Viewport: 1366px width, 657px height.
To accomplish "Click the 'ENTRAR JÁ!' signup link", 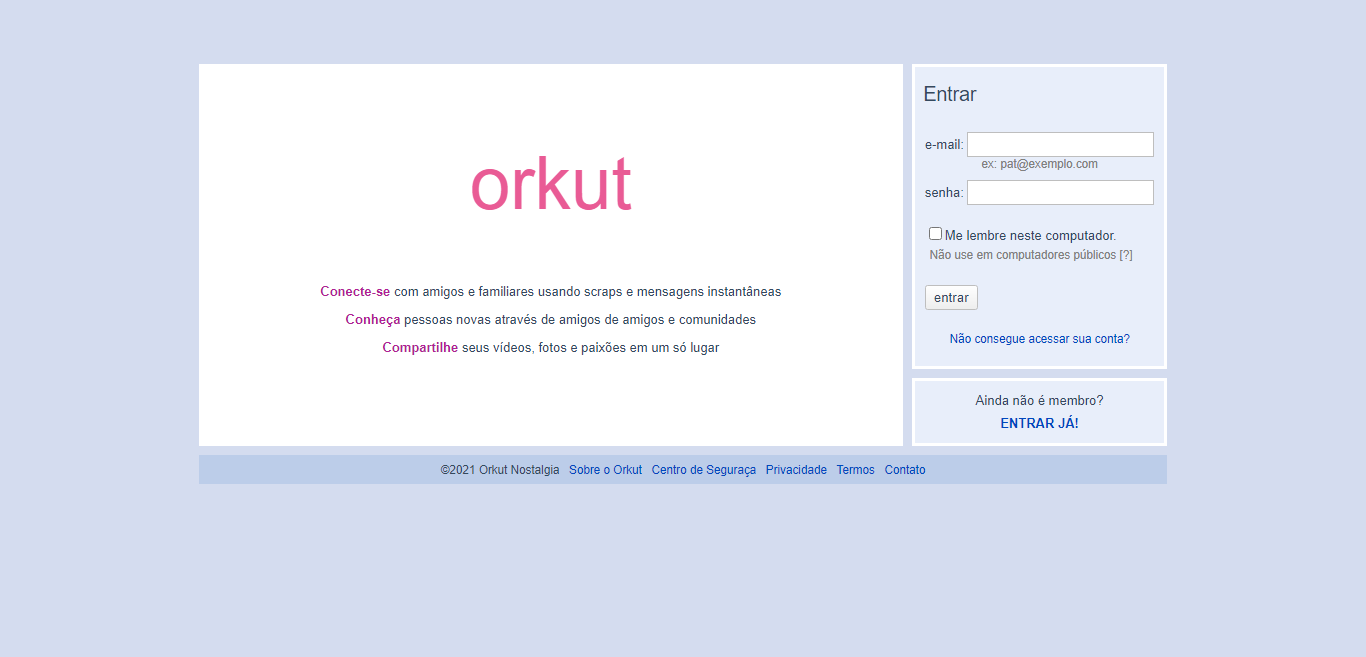I will click(1039, 423).
